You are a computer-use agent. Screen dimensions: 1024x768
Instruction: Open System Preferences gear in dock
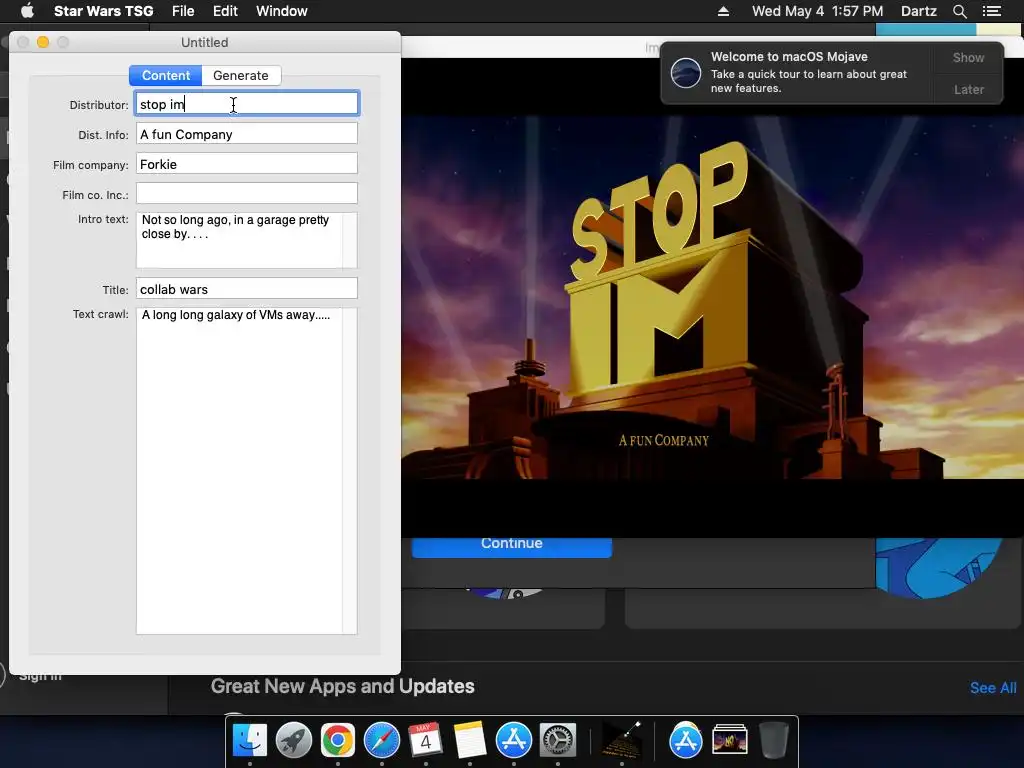[558, 741]
